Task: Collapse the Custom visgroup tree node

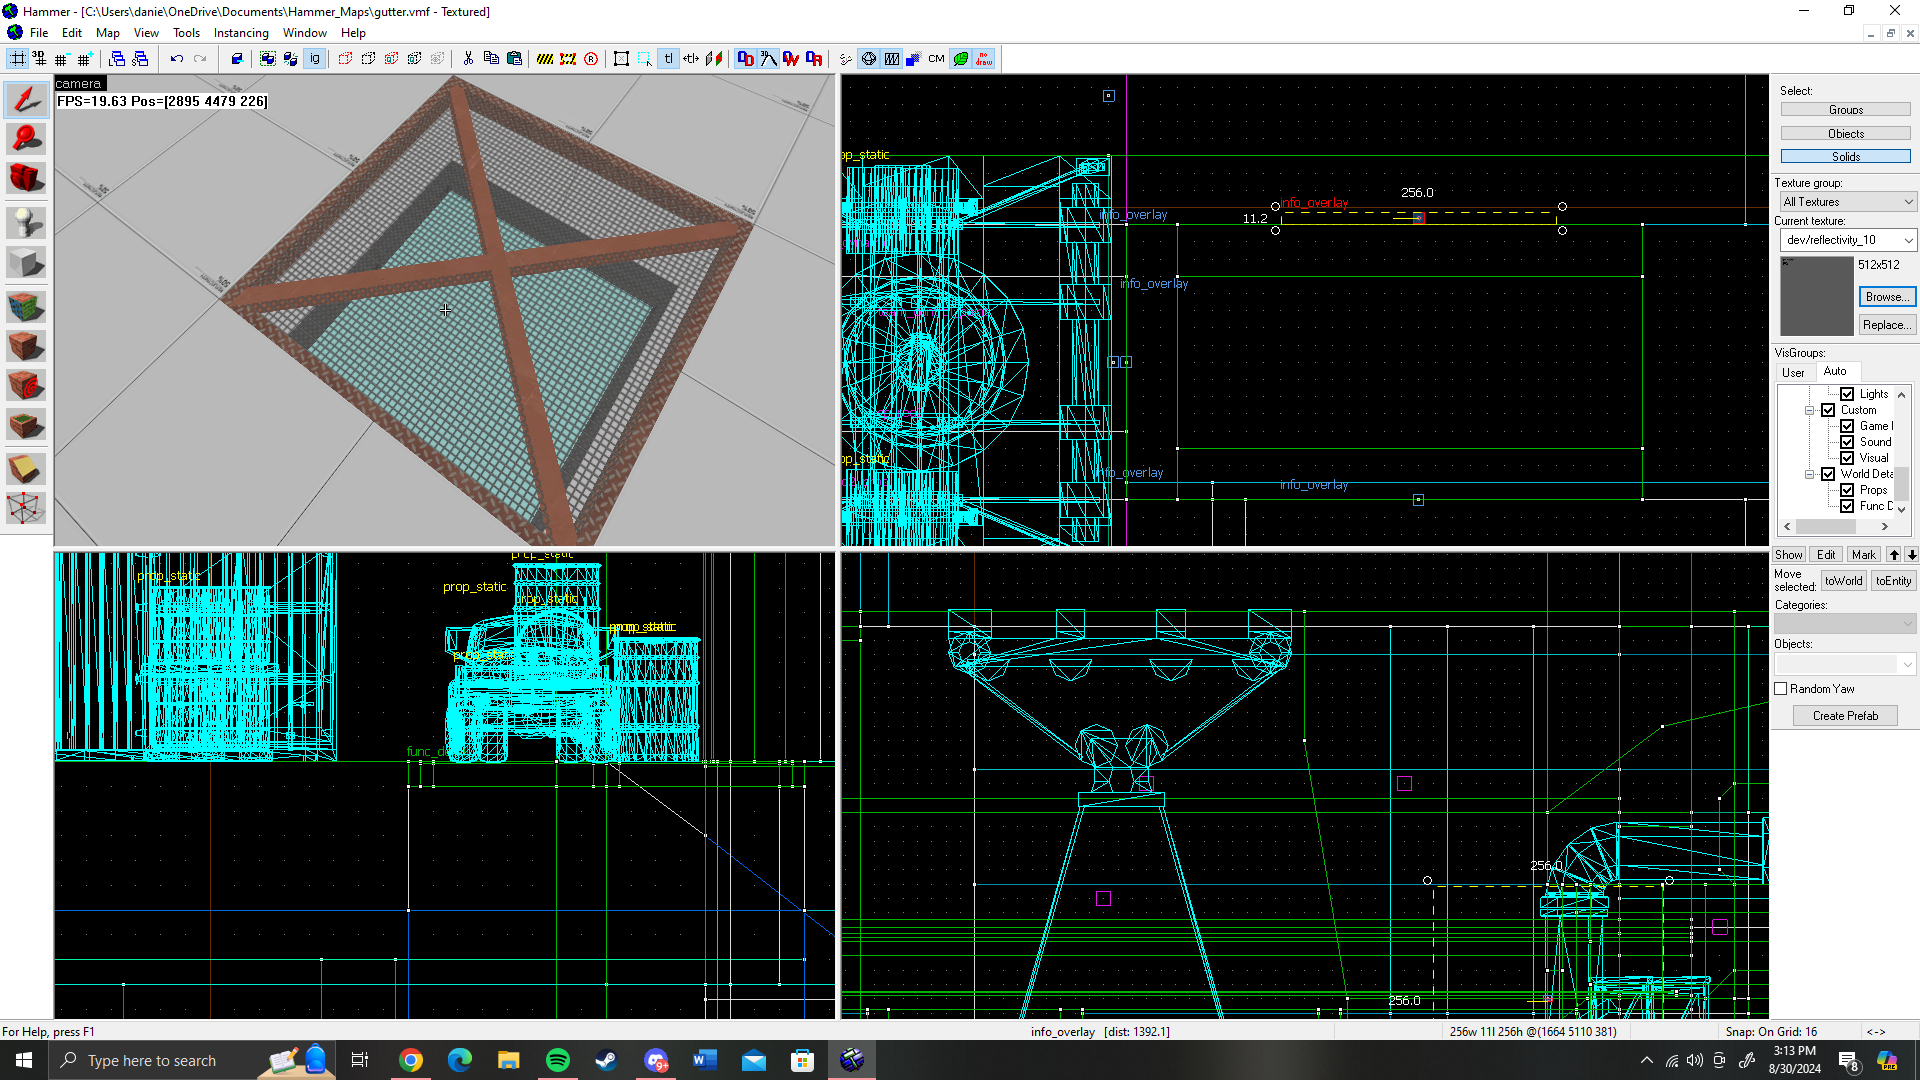Action: pos(1809,410)
